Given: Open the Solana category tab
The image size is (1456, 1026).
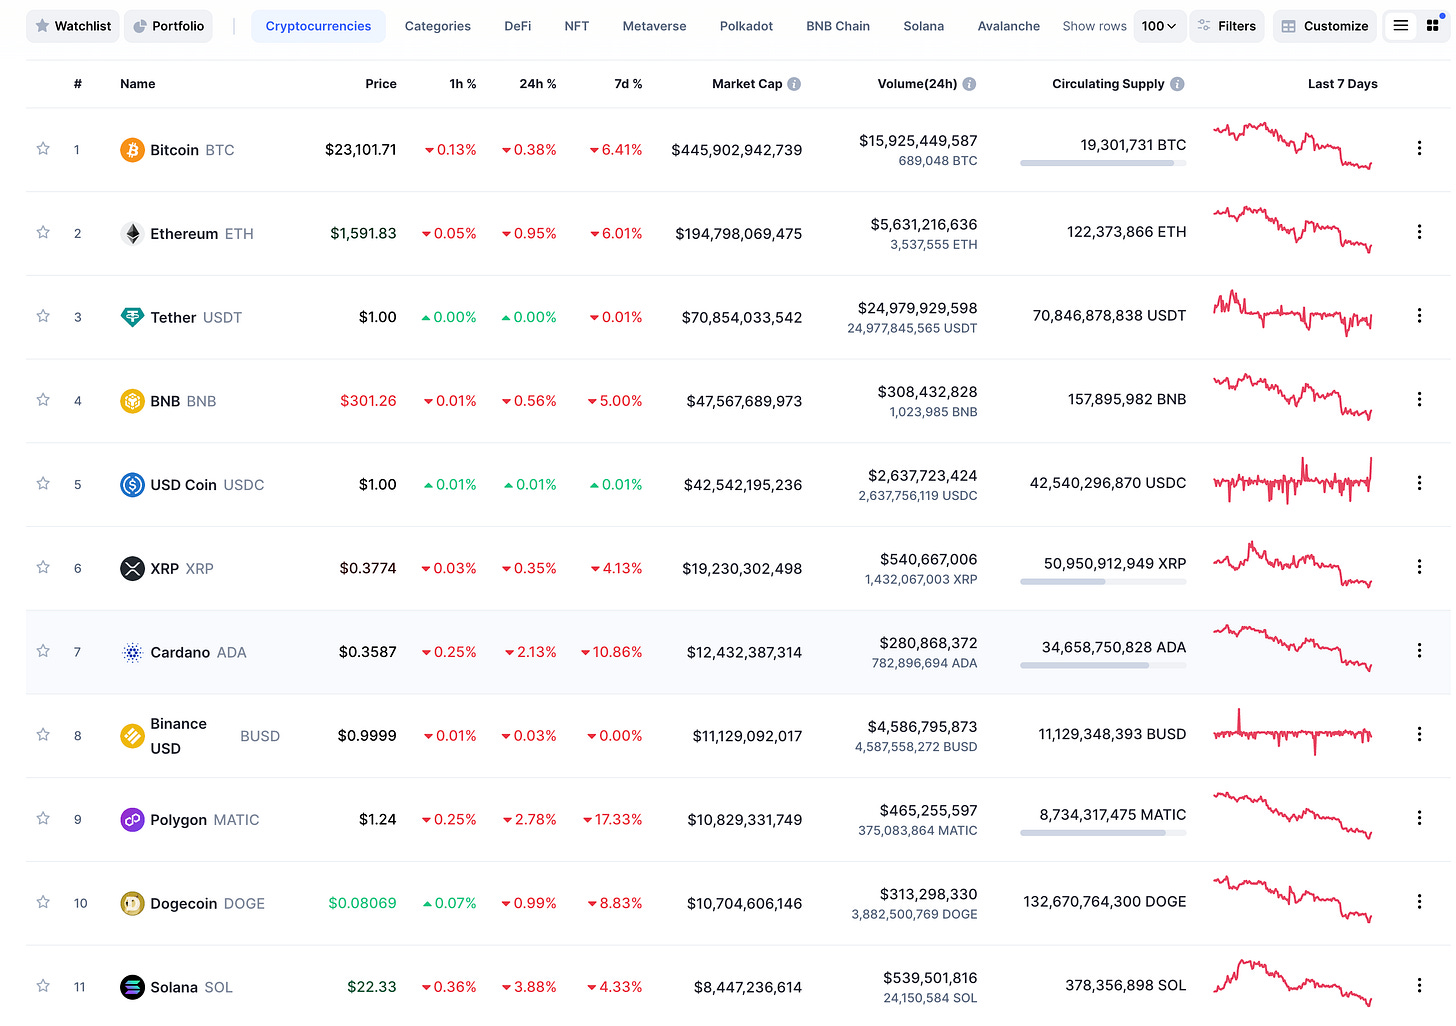Looking at the screenshot, I should tap(923, 26).
